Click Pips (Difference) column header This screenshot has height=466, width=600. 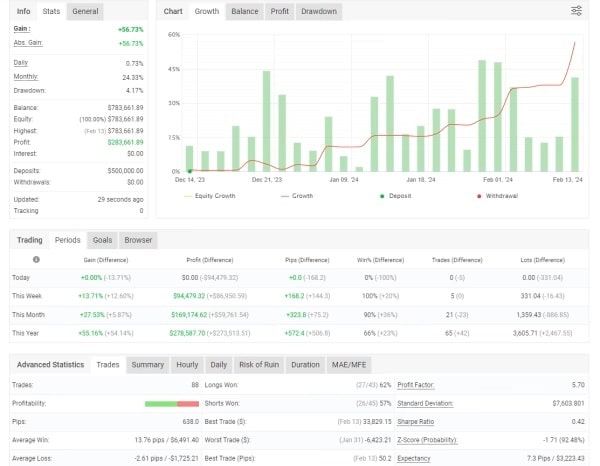click(307, 260)
